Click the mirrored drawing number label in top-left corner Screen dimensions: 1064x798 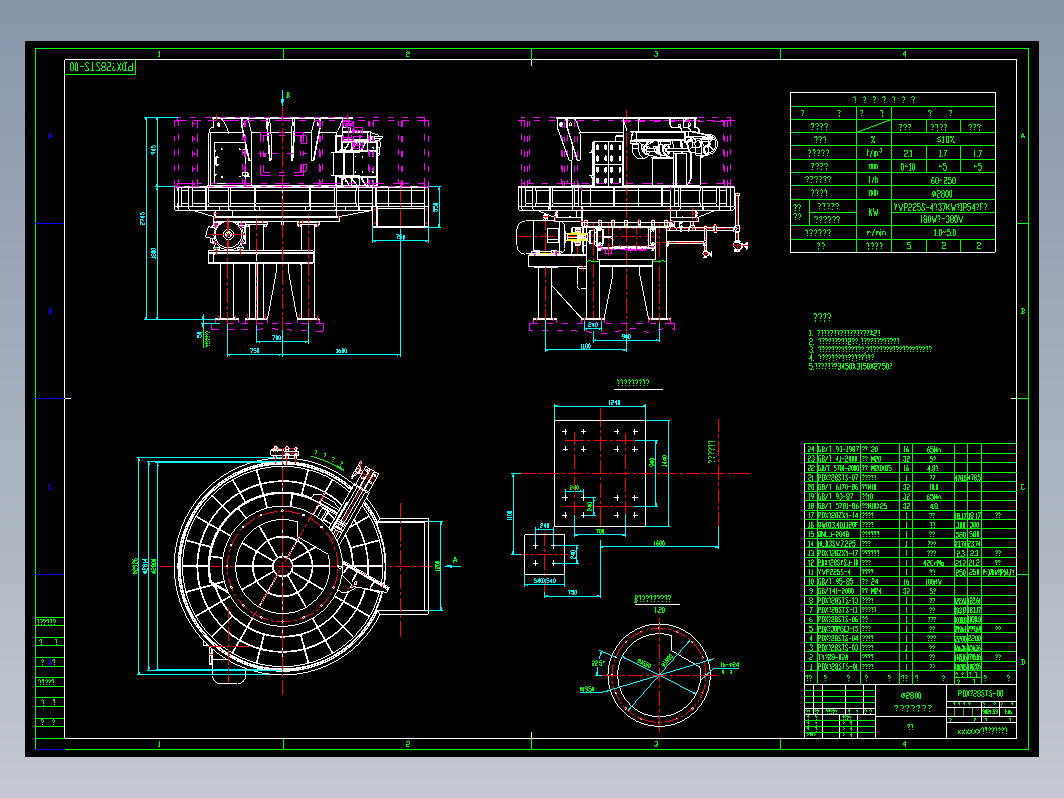[x=101, y=66]
